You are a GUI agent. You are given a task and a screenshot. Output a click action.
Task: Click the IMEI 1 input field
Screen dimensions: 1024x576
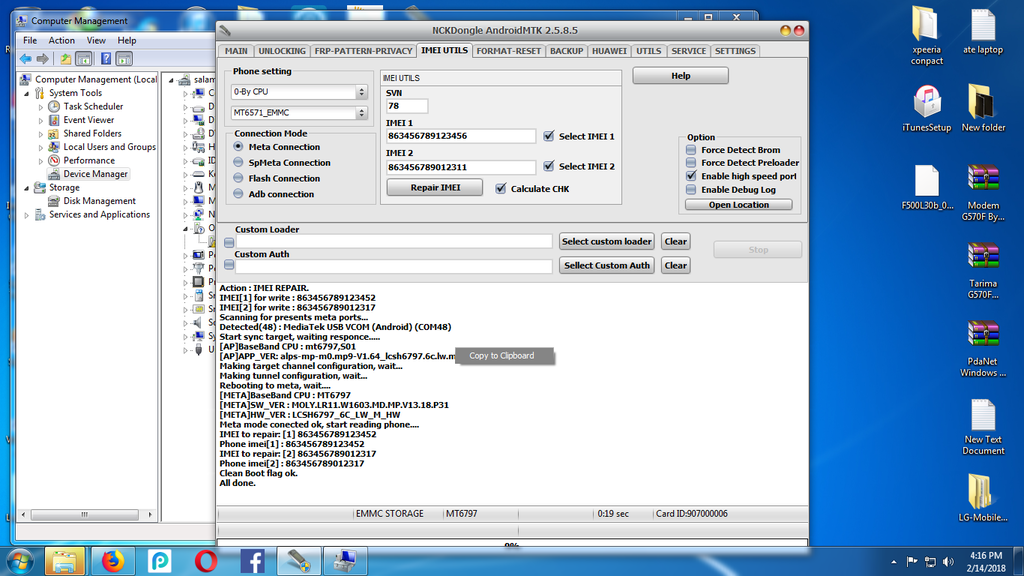tap(461, 136)
